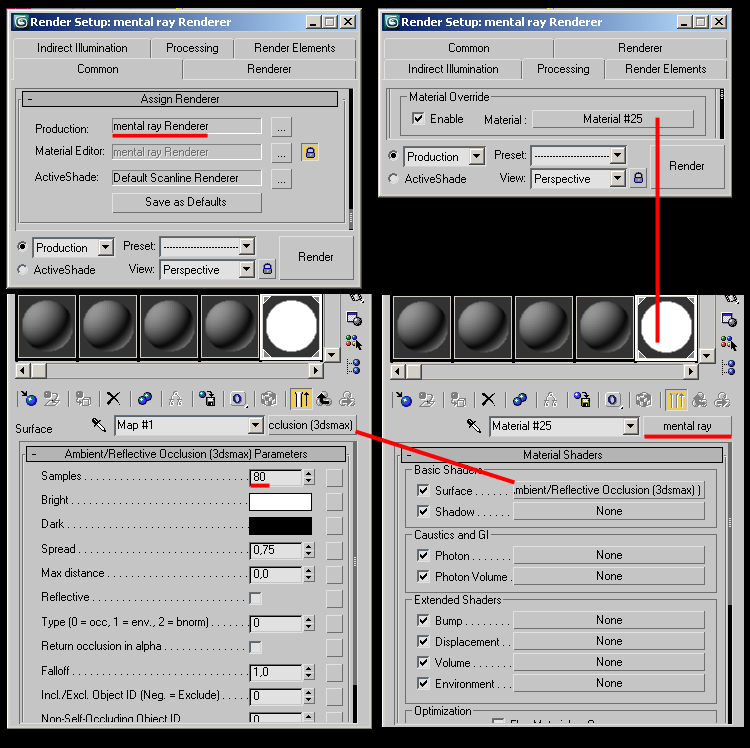Screen dimensions: 750x748
Task: Click the lock icon beside Material Editor renderer
Action: (310, 152)
